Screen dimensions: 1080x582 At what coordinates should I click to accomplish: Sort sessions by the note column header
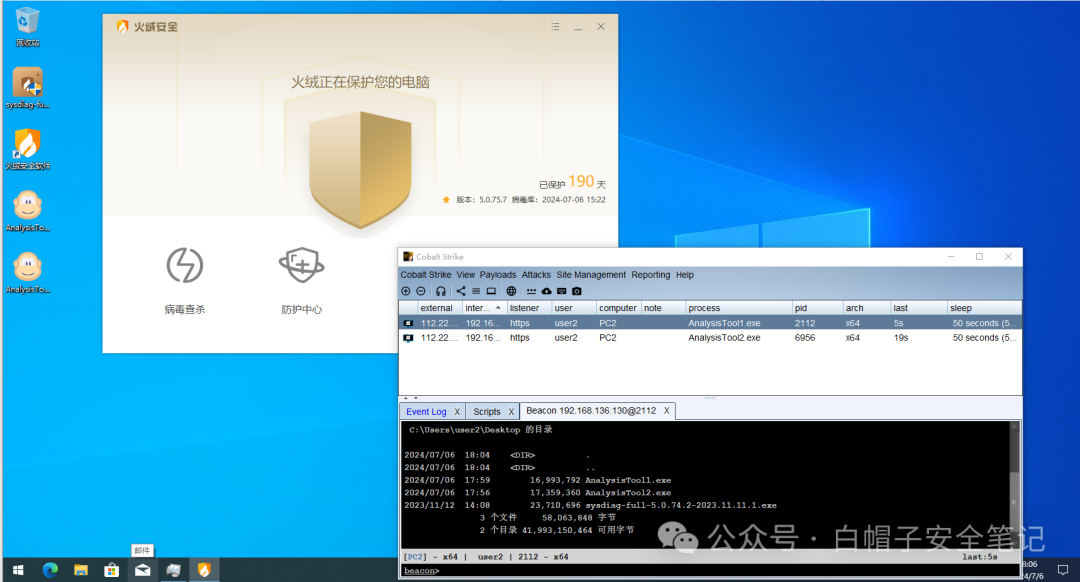click(663, 308)
